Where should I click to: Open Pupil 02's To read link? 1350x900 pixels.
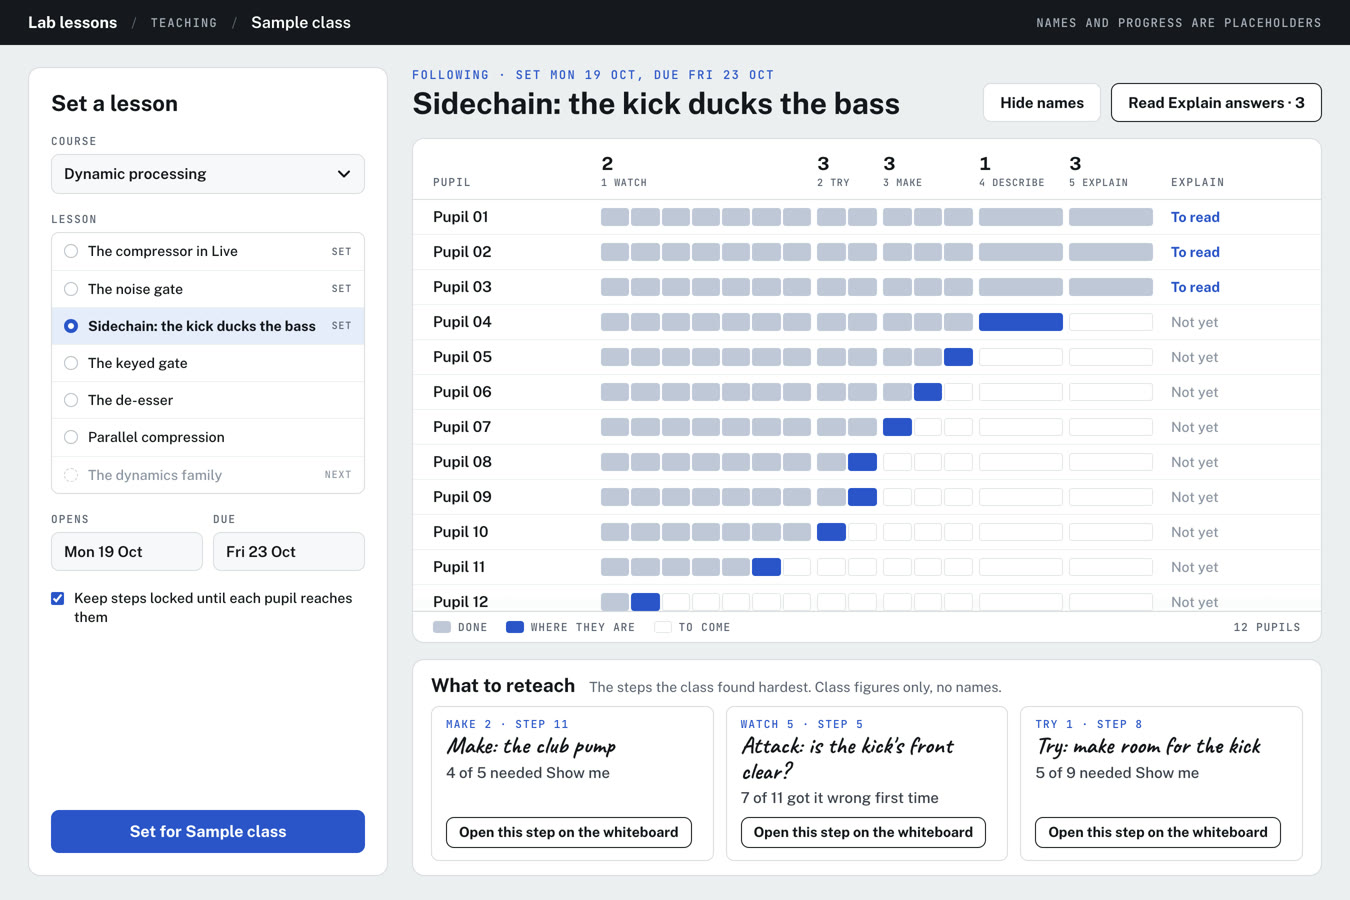click(x=1195, y=252)
